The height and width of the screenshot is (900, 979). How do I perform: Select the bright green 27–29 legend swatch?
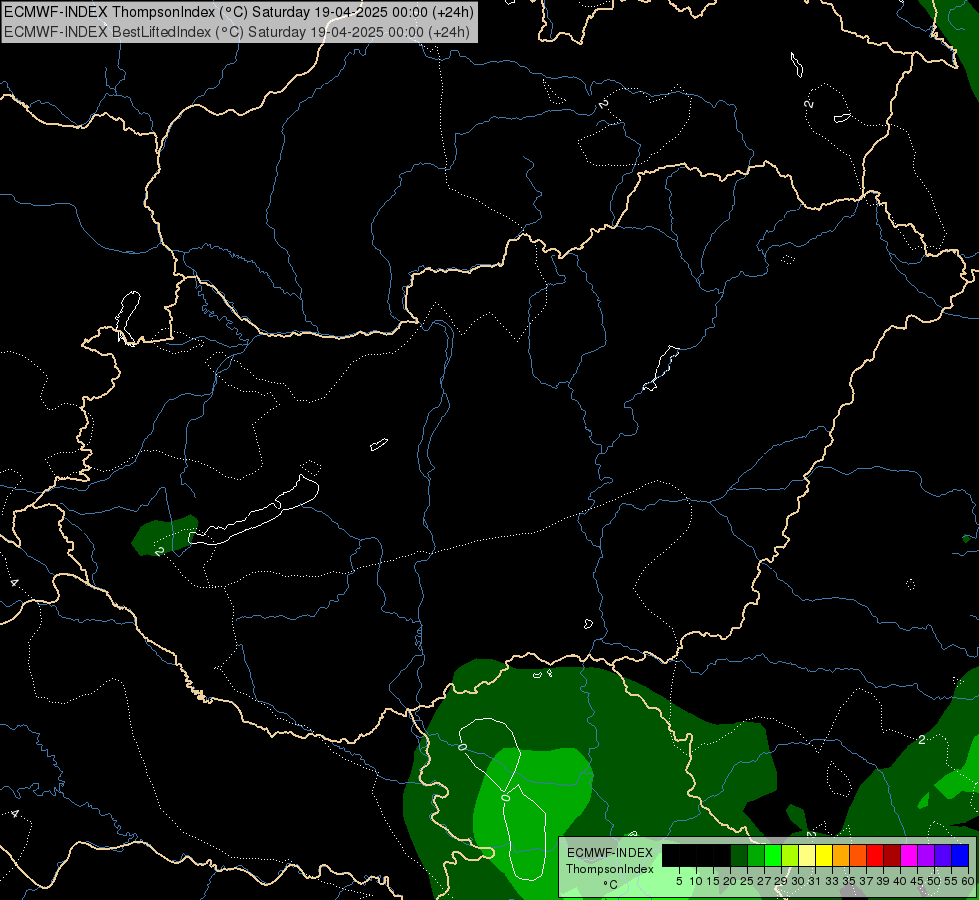click(x=773, y=855)
